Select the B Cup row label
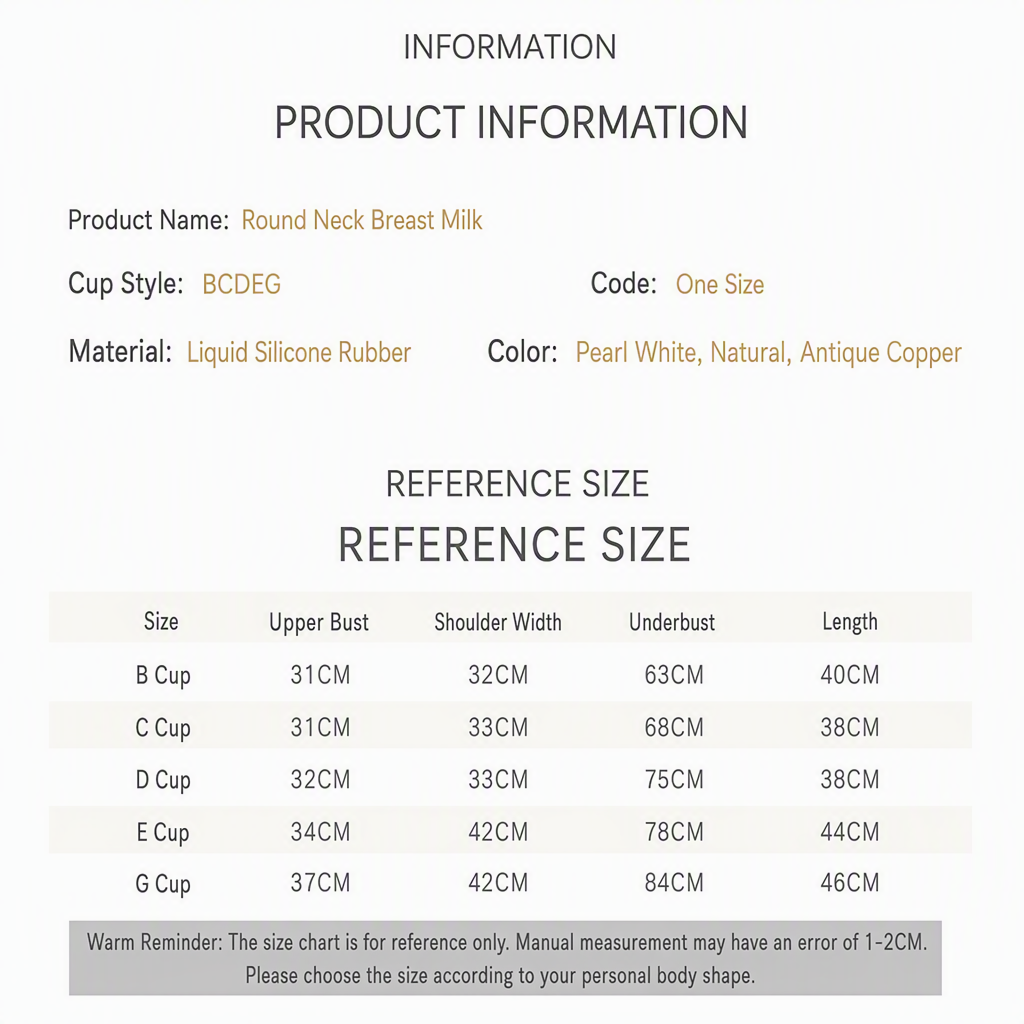Image resolution: width=1024 pixels, height=1024 pixels. pos(163,675)
